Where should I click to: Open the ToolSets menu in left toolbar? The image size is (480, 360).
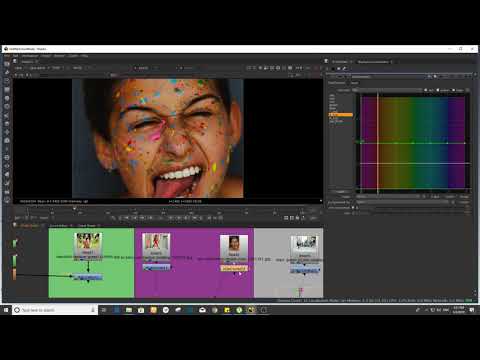tap(7, 183)
